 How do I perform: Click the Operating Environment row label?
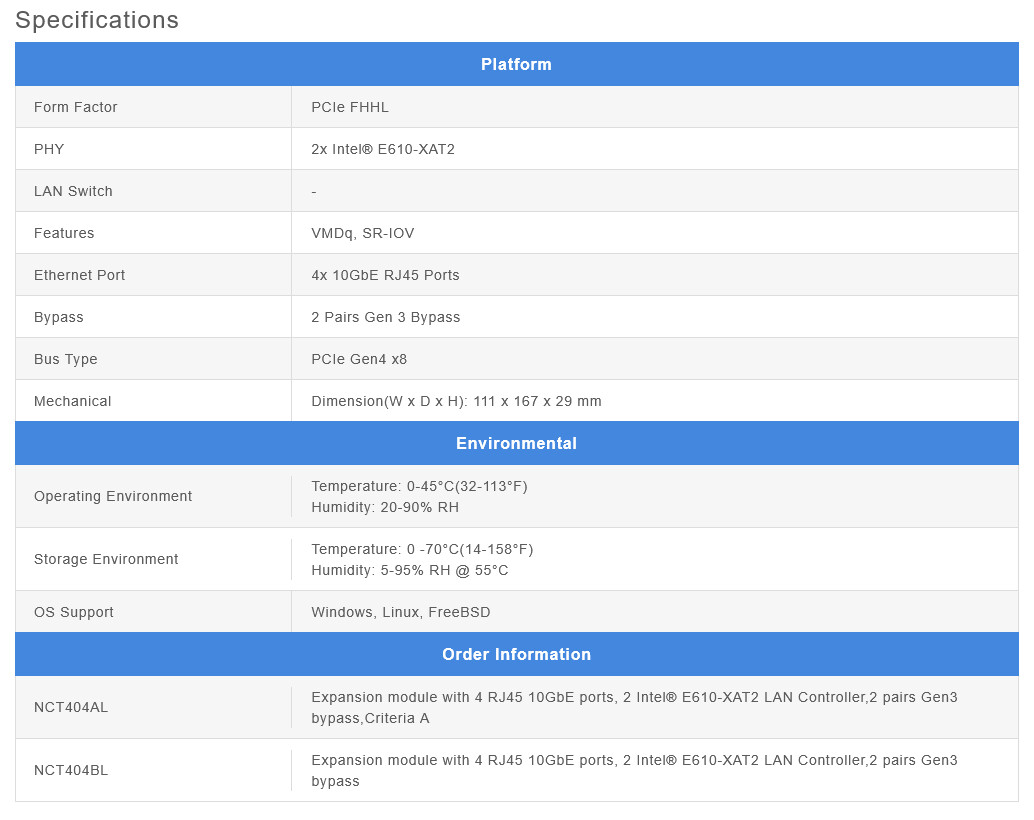pos(113,496)
